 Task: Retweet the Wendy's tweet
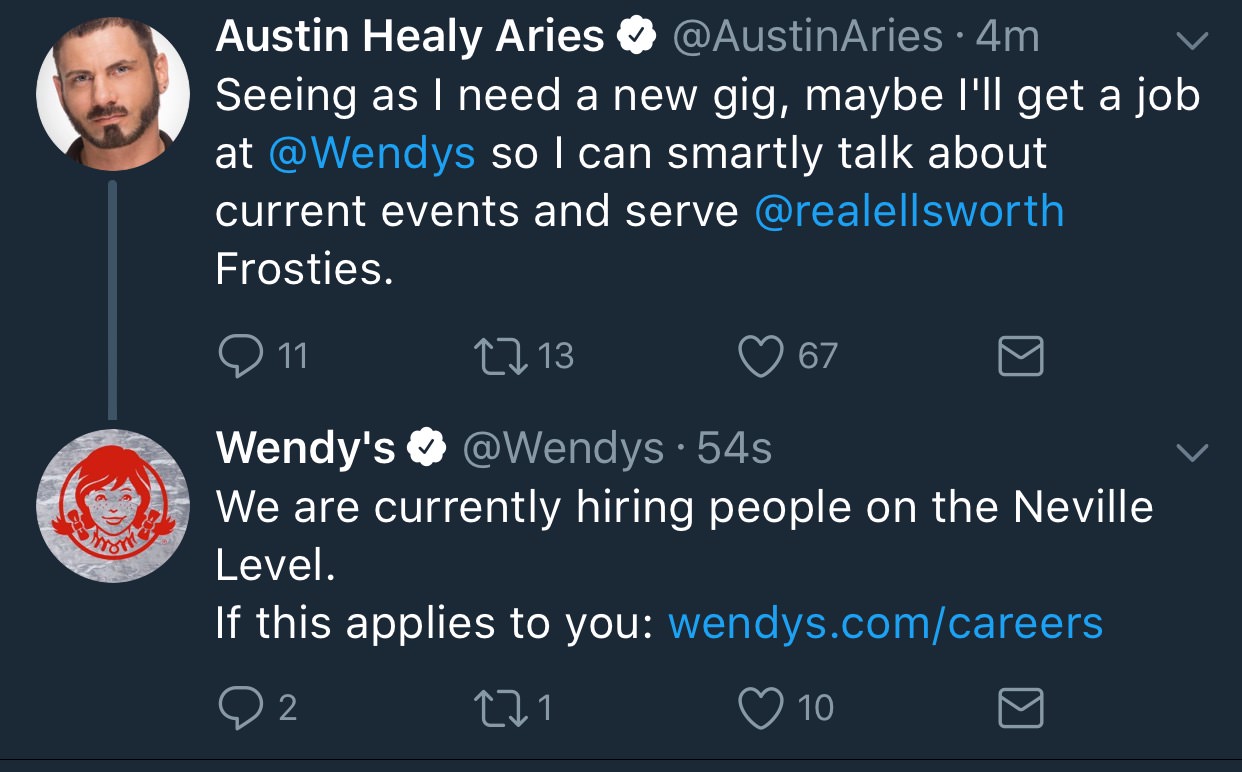pyautogui.click(x=499, y=708)
